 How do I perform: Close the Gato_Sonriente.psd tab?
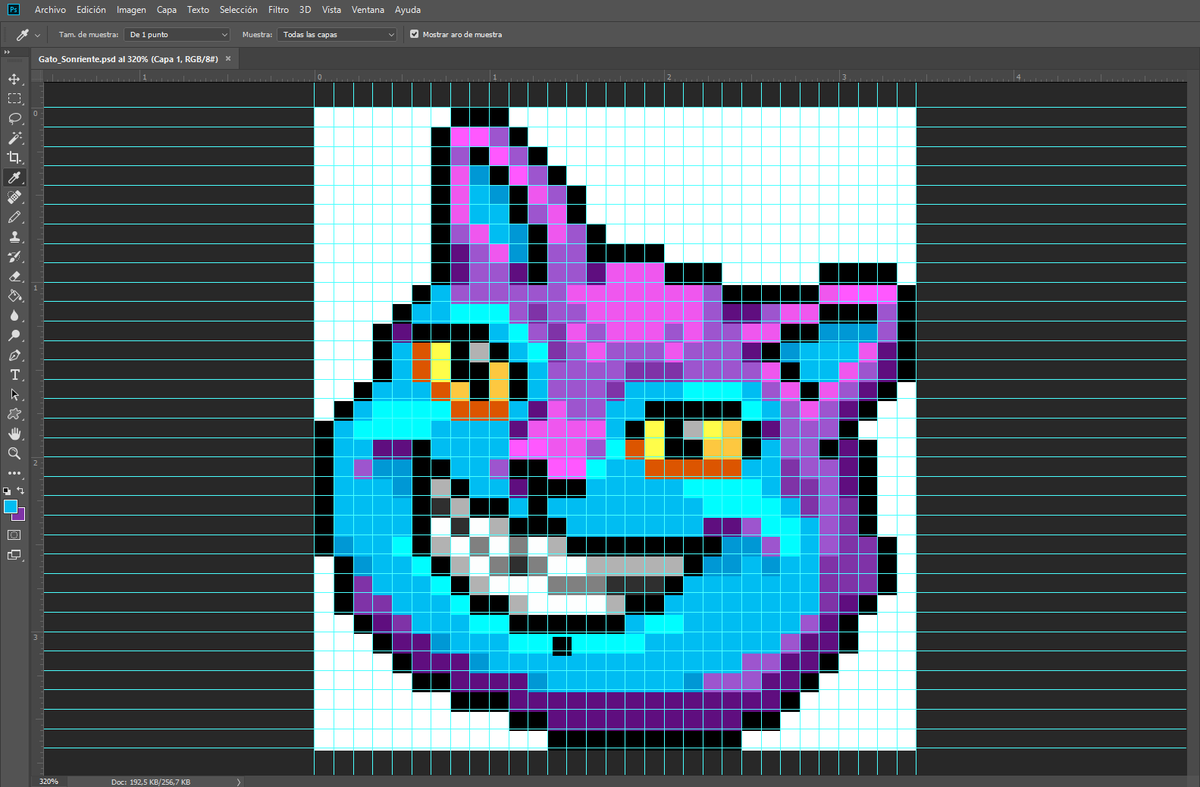[228, 59]
